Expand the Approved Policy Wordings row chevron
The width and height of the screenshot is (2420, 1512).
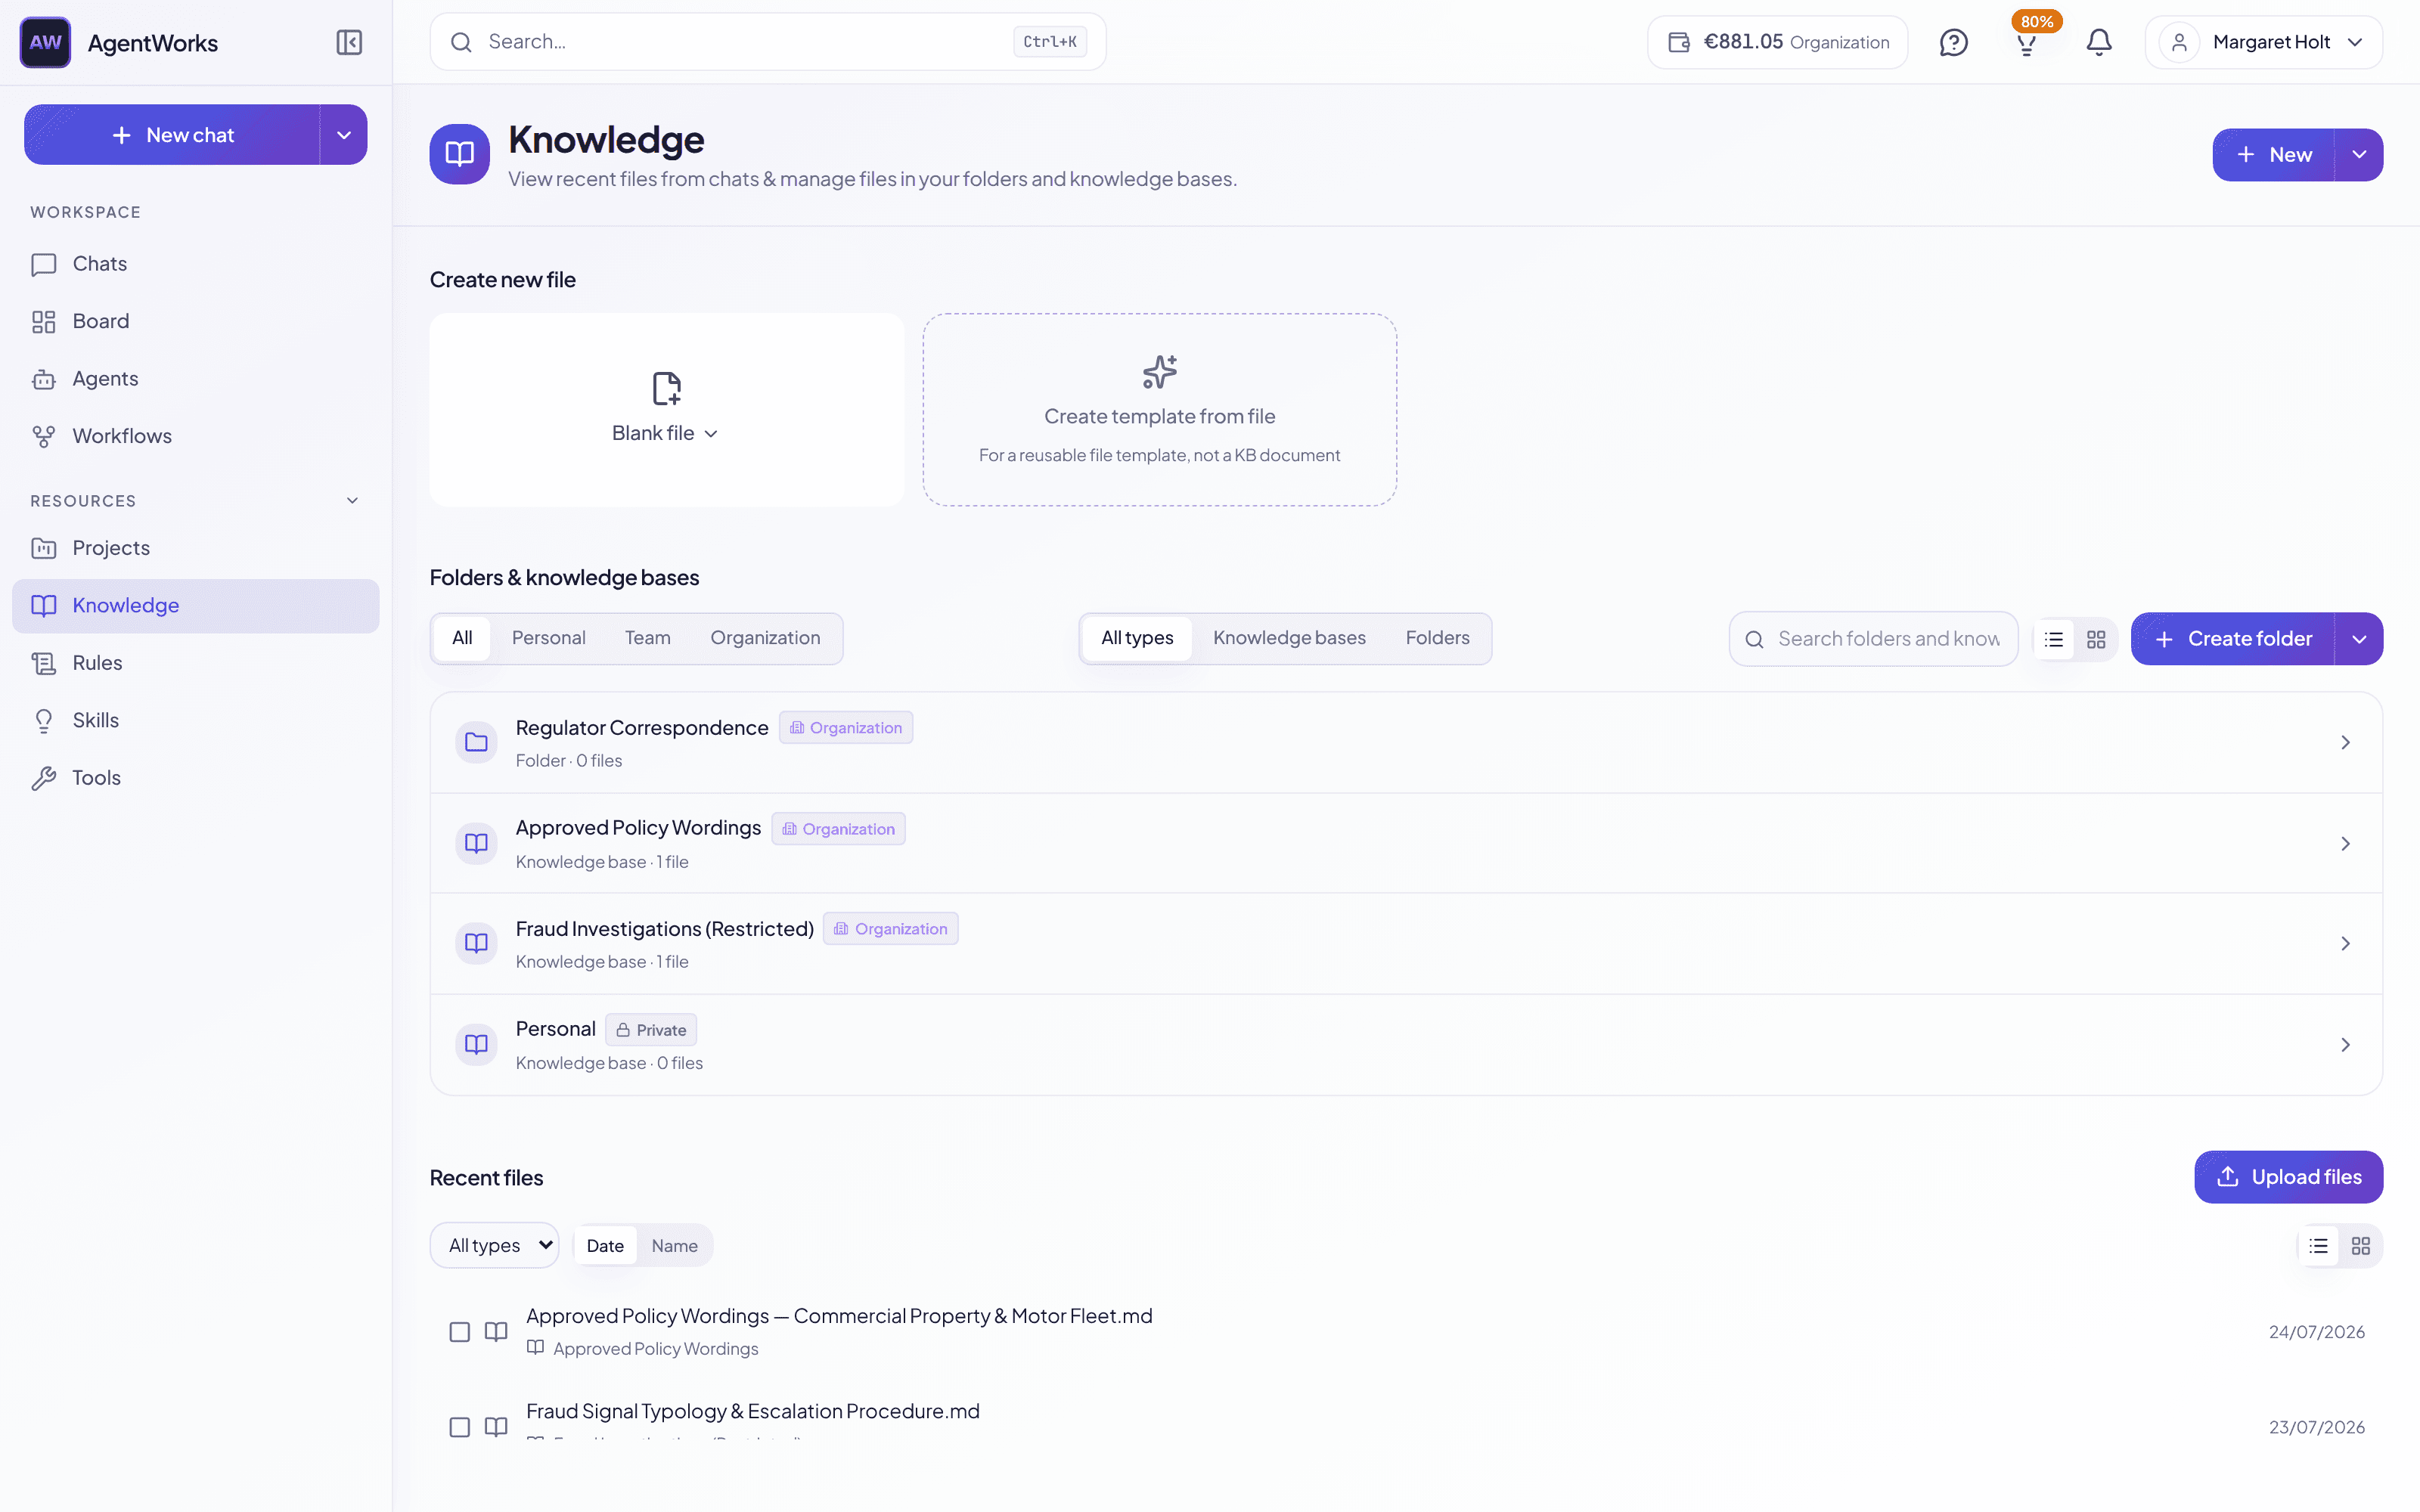coord(2345,843)
